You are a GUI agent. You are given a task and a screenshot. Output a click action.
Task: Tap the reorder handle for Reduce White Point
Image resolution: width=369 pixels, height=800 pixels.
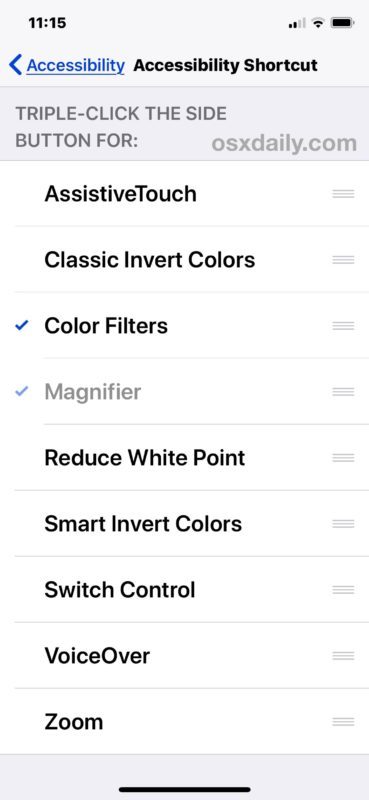pyautogui.click(x=343, y=458)
